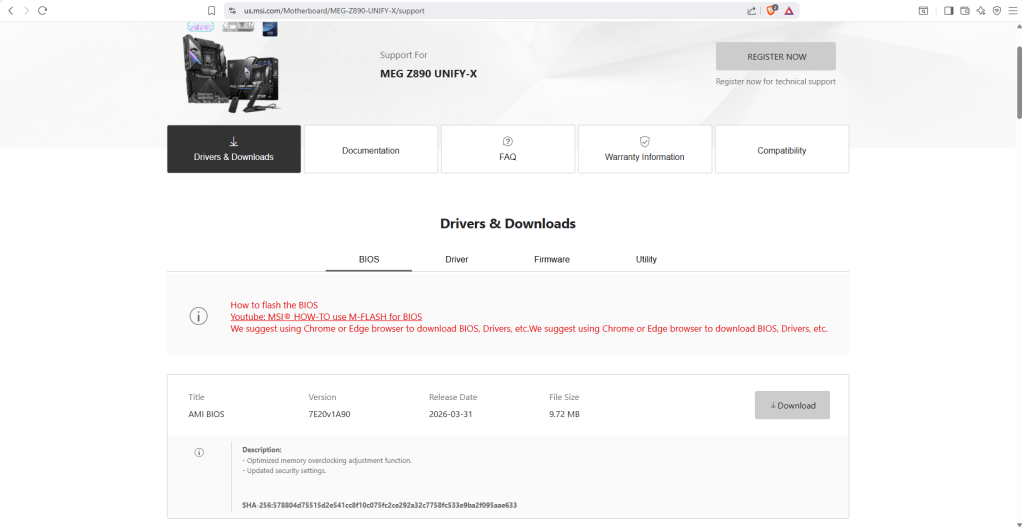Open Brave Shields lion icon
The image size is (1022, 528).
[772, 10]
